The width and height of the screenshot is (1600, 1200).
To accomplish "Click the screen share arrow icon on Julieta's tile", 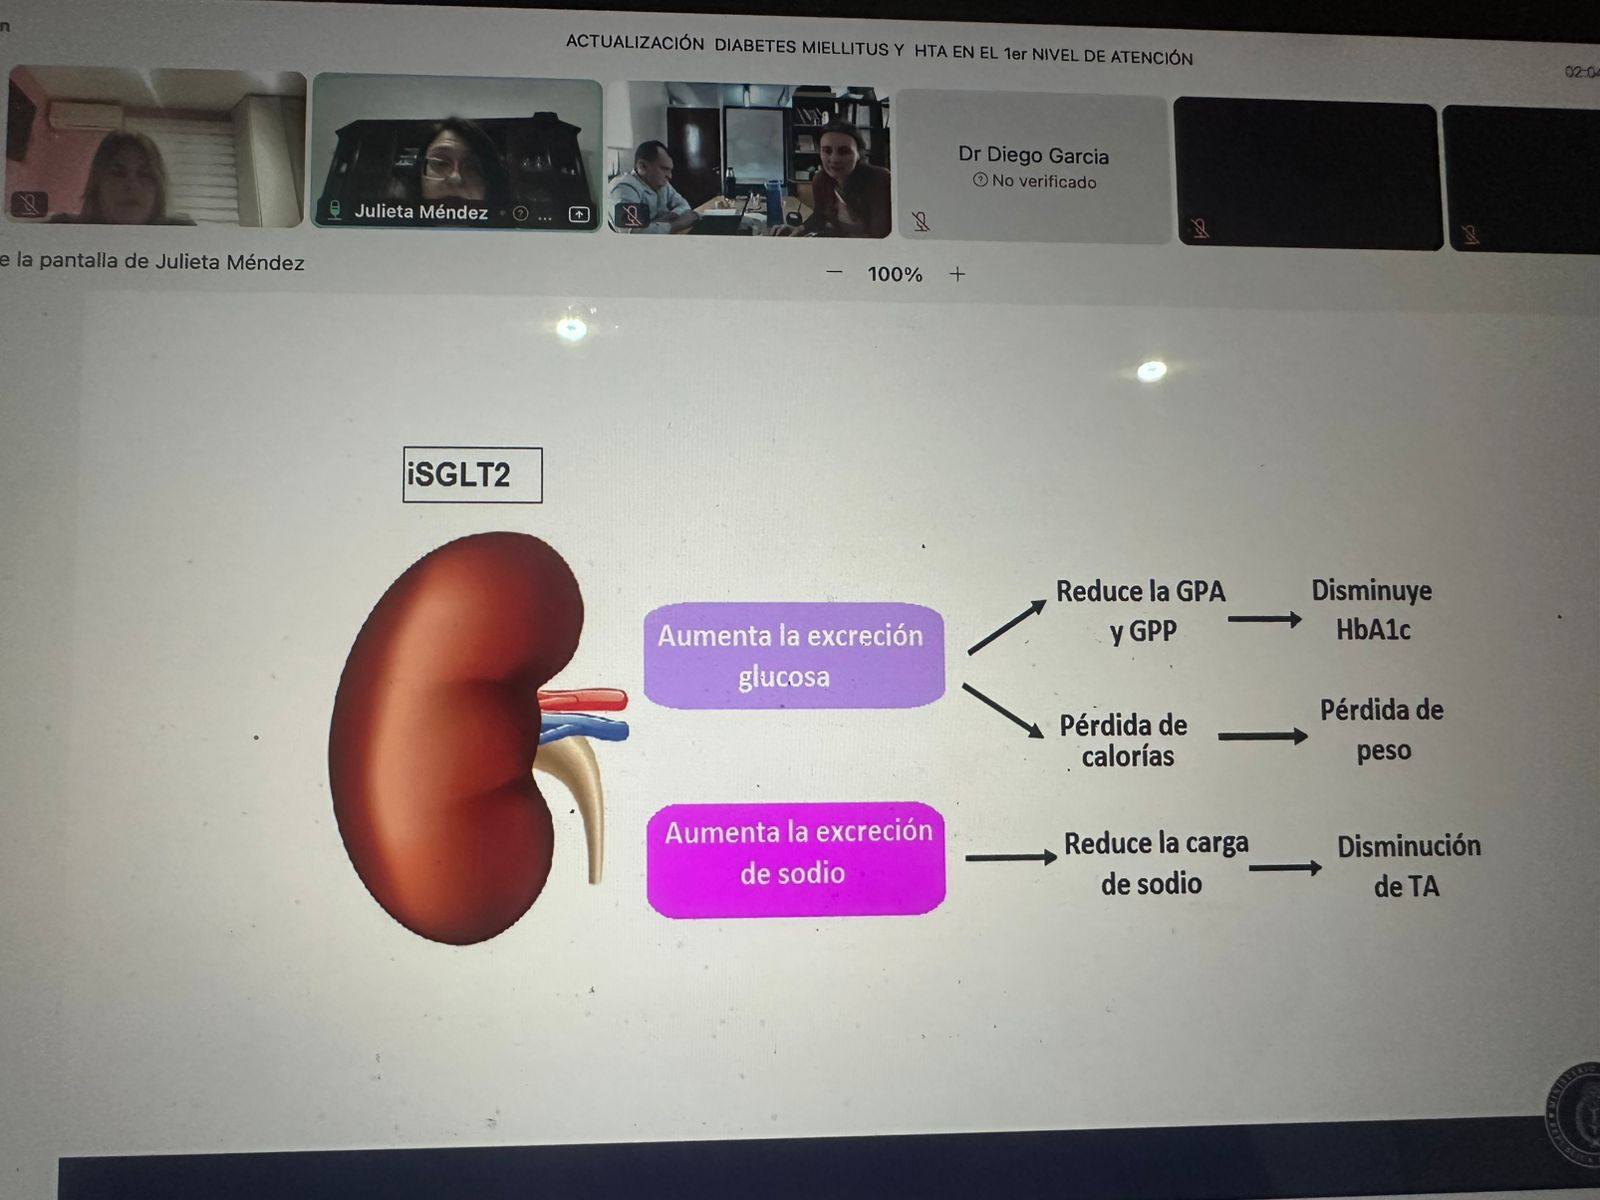I will (579, 214).
